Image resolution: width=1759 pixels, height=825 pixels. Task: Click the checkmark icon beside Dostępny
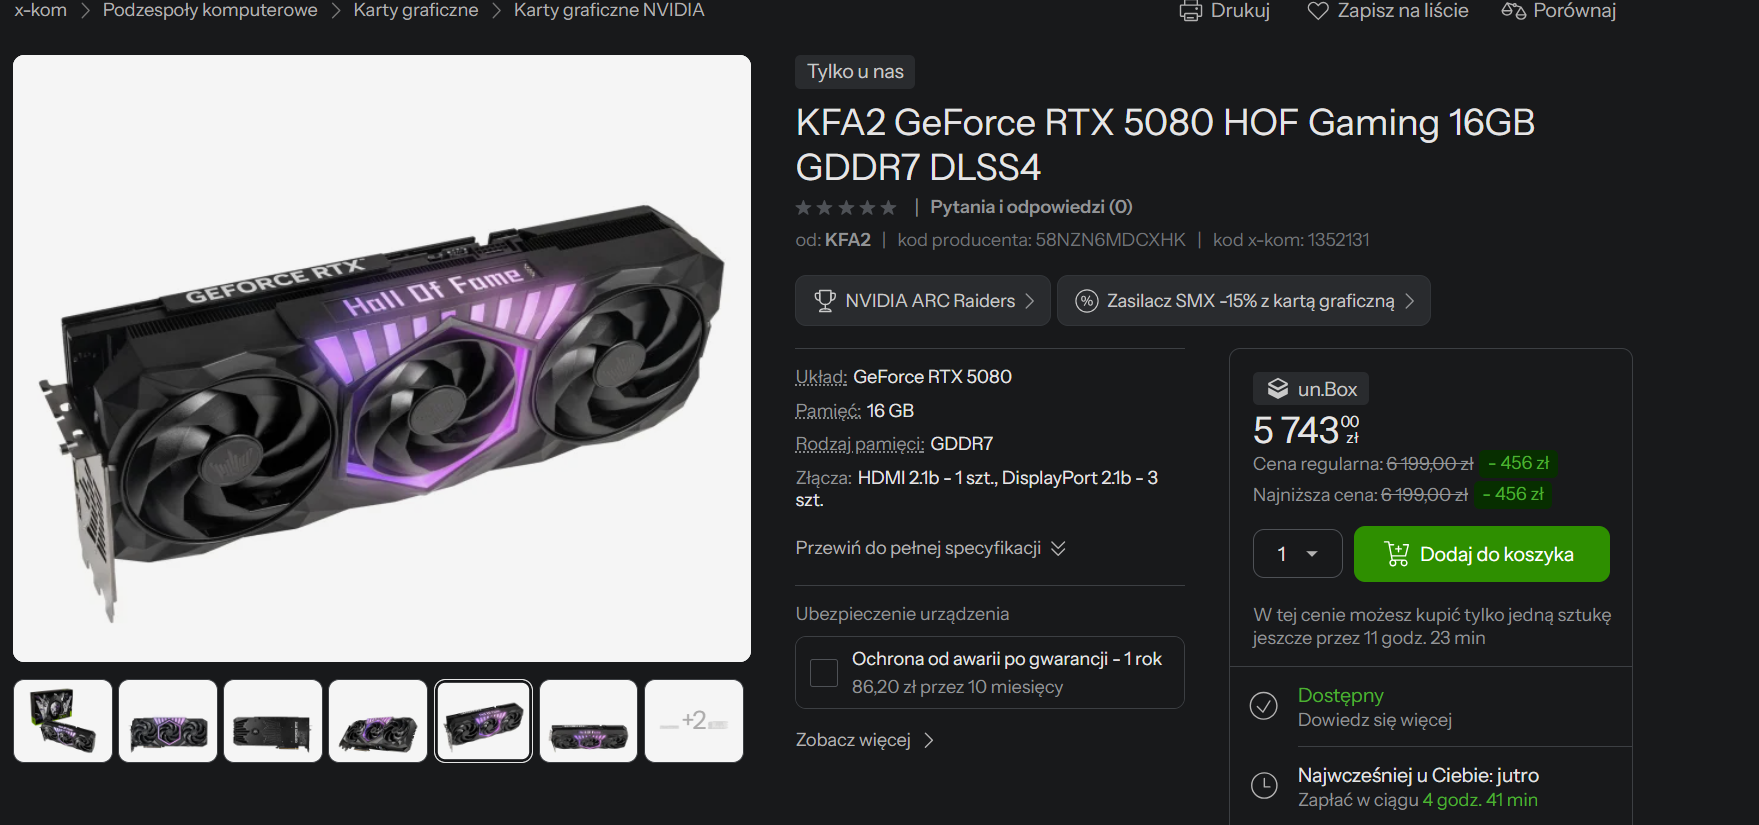(x=1264, y=706)
